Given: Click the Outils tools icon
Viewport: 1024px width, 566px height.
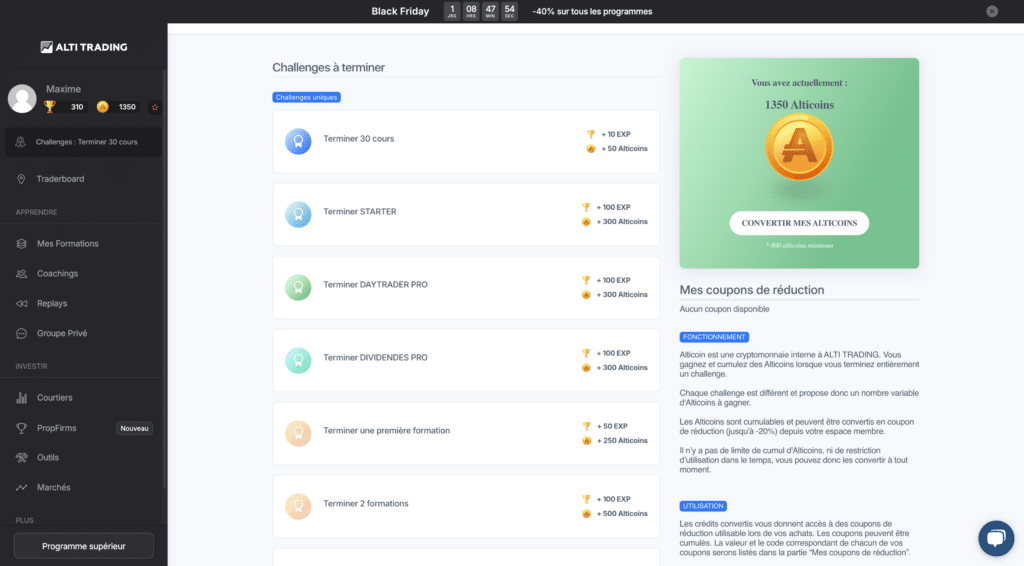Looking at the screenshot, I should 22,458.
